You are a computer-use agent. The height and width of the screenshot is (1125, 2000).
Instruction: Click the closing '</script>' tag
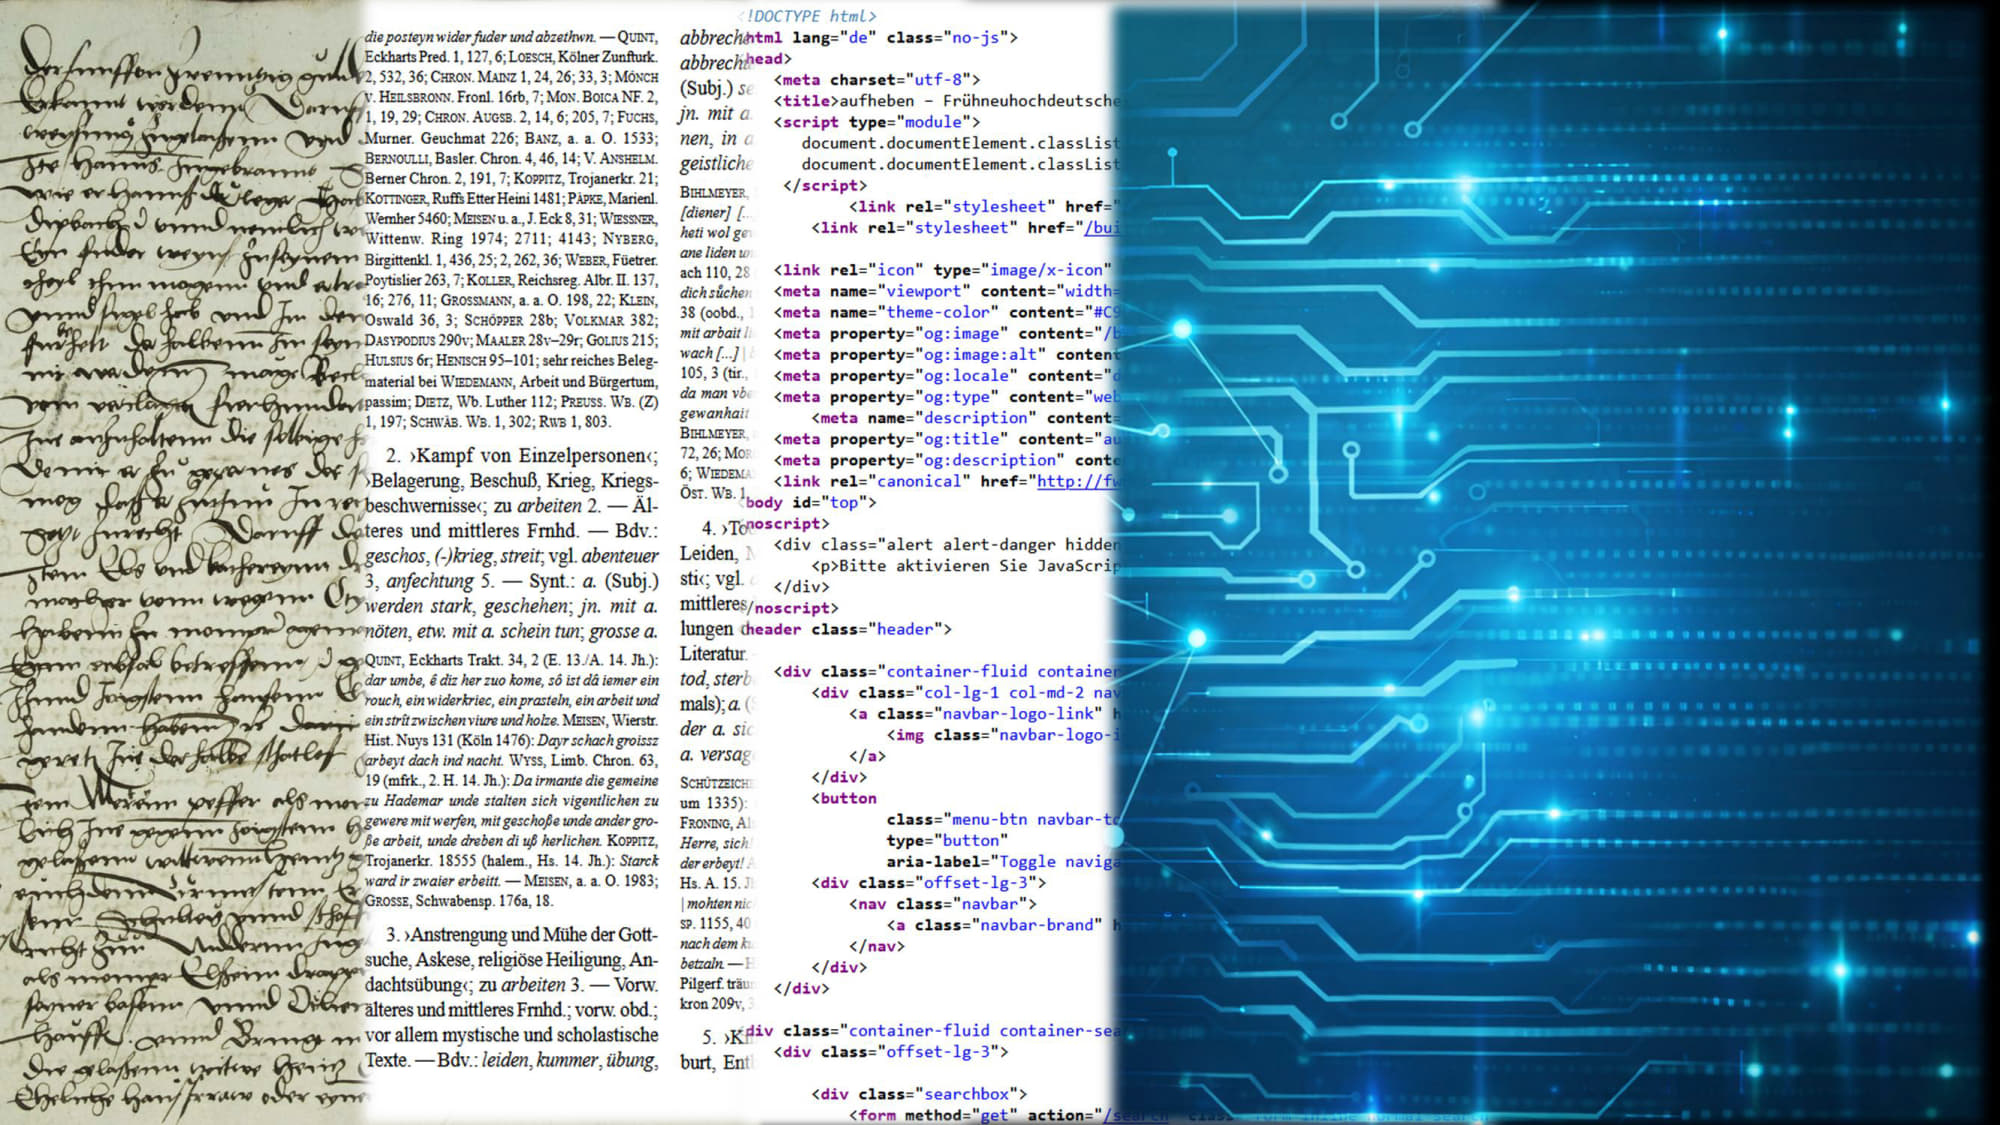pyautogui.click(x=825, y=185)
